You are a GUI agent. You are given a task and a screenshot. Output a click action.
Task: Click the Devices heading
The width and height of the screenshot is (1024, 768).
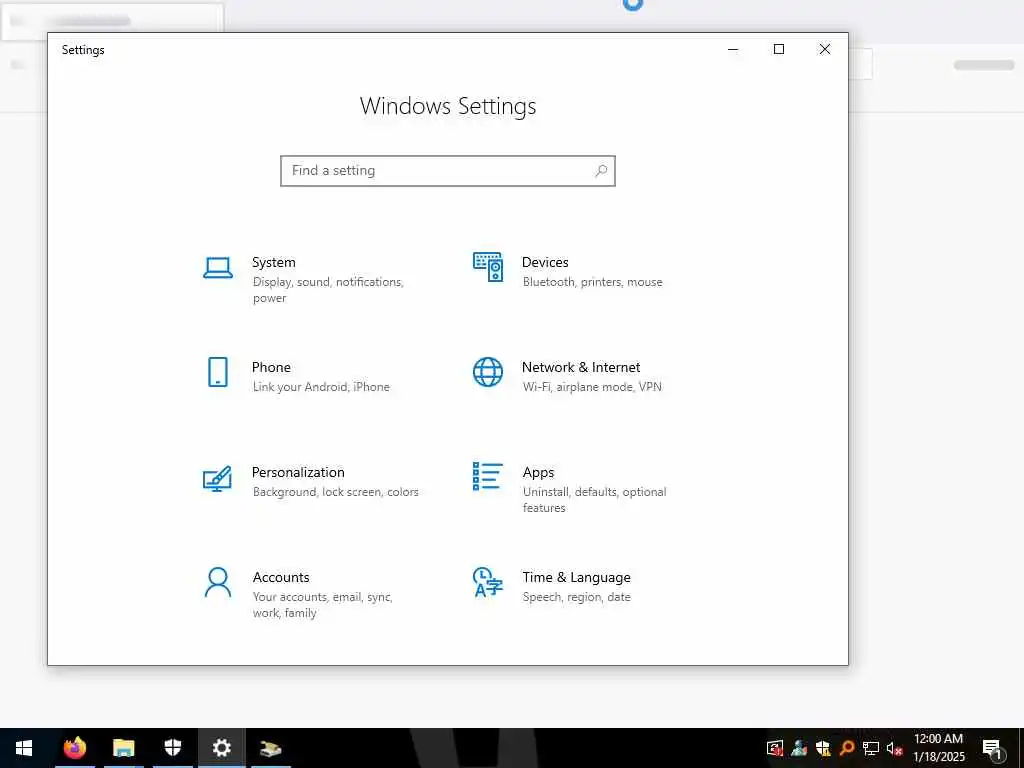coord(545,262)
